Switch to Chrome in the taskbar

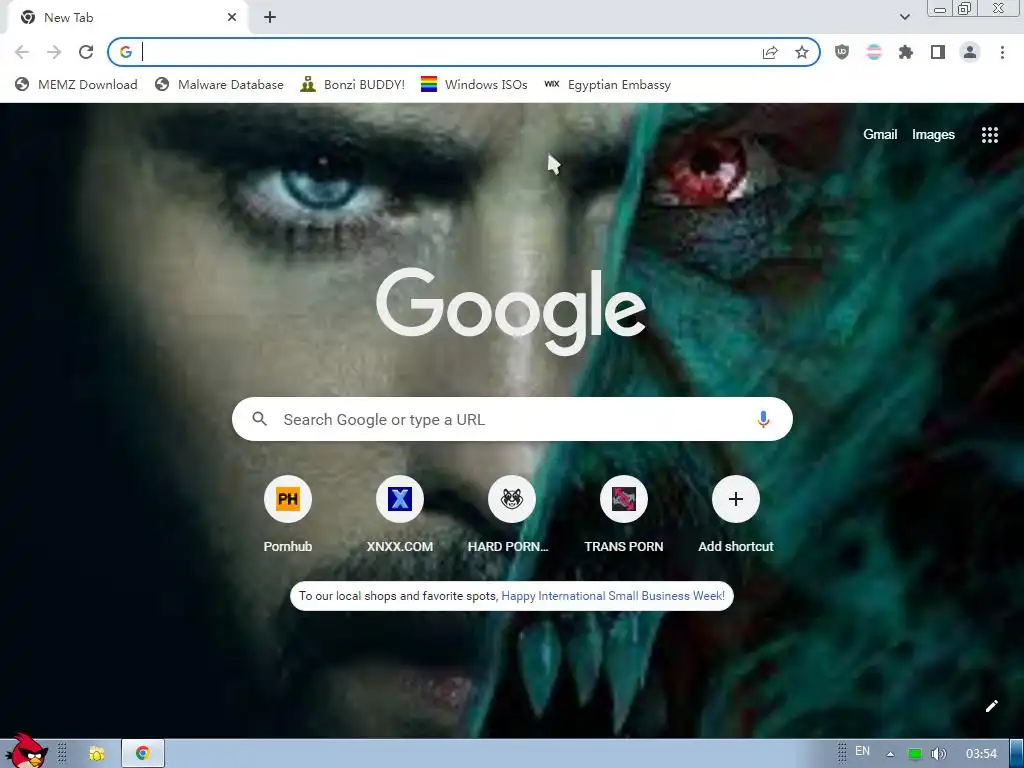tap(143, 754)
